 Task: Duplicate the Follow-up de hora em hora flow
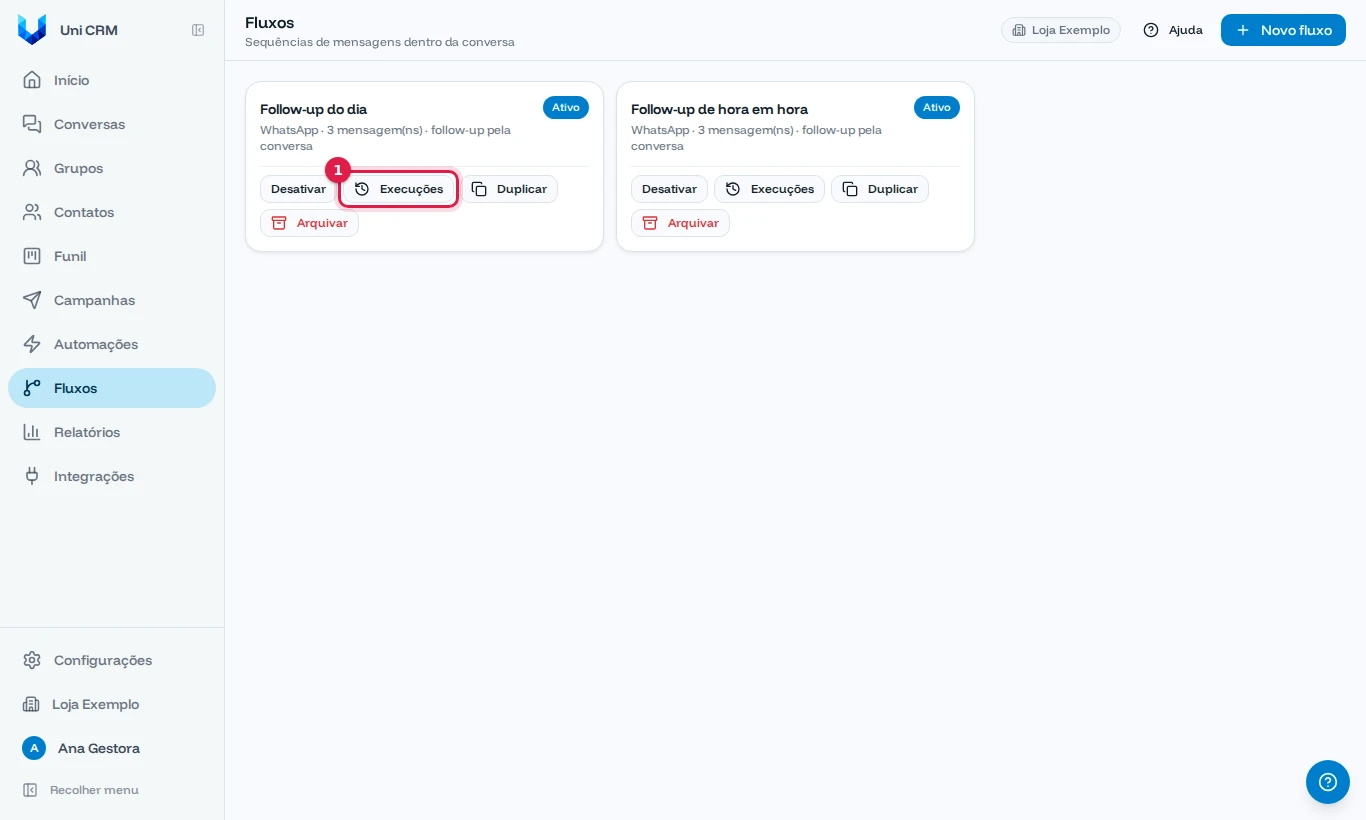[x=880, y=189]
